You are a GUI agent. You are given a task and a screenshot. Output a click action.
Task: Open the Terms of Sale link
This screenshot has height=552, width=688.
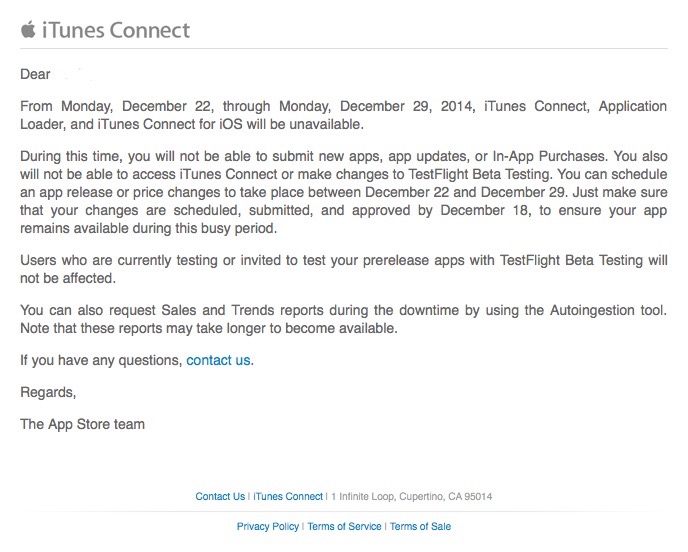(420, 526)
